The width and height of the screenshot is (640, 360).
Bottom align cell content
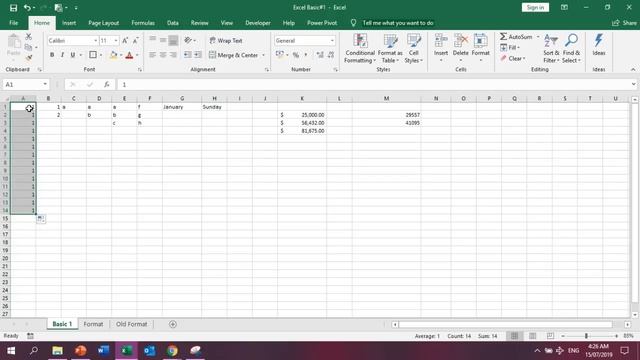173,40
